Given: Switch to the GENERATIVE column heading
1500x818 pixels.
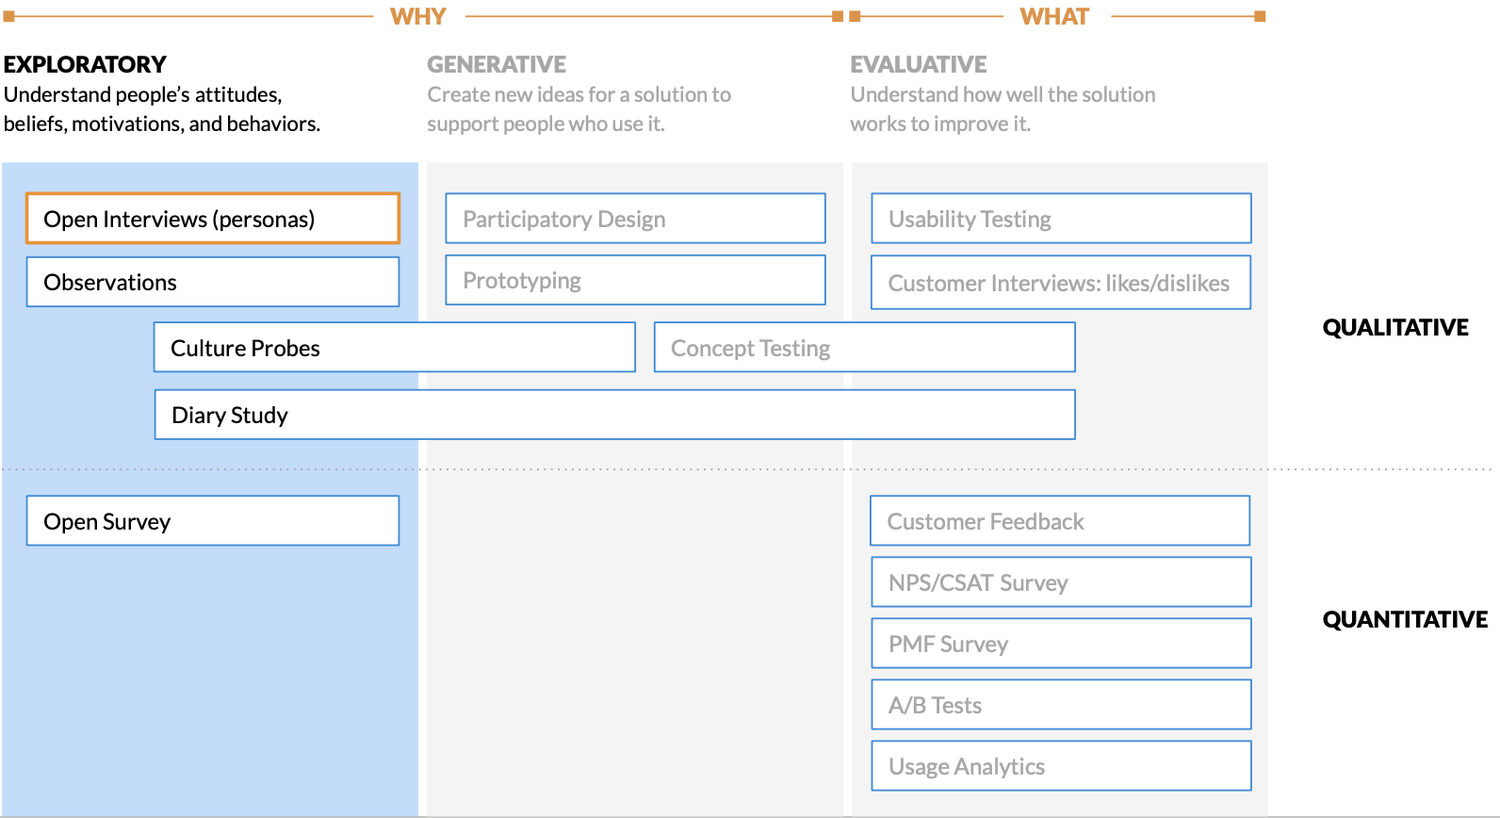Looking at the screenshot, I should pos(497,64).
